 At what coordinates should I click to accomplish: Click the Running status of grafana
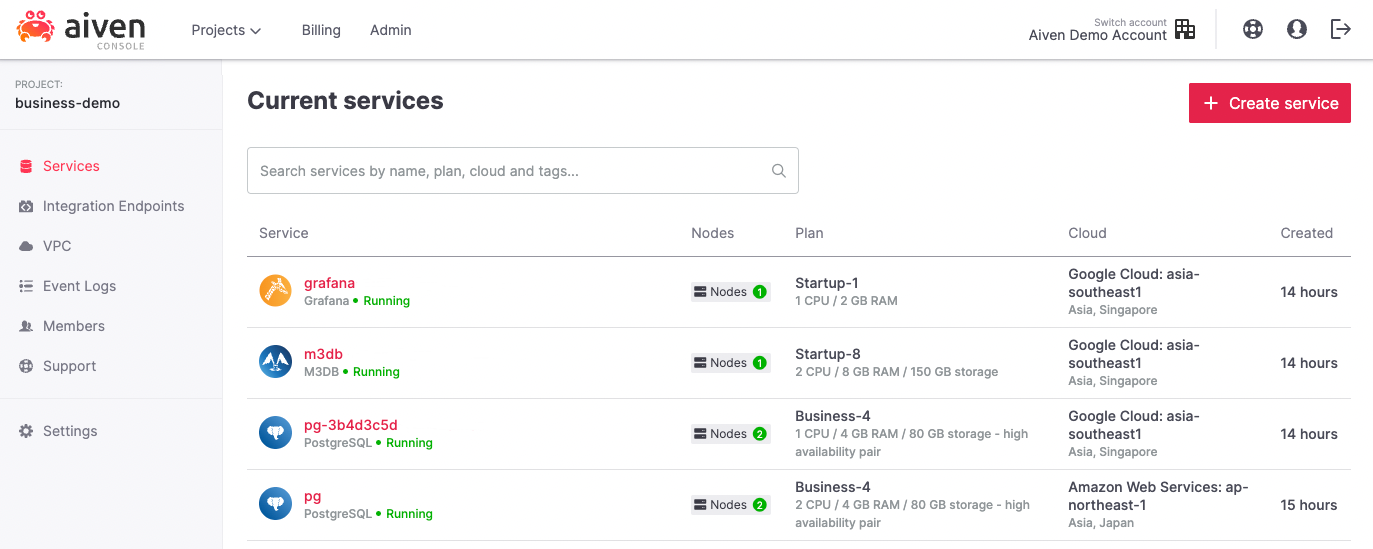[386, 301]
